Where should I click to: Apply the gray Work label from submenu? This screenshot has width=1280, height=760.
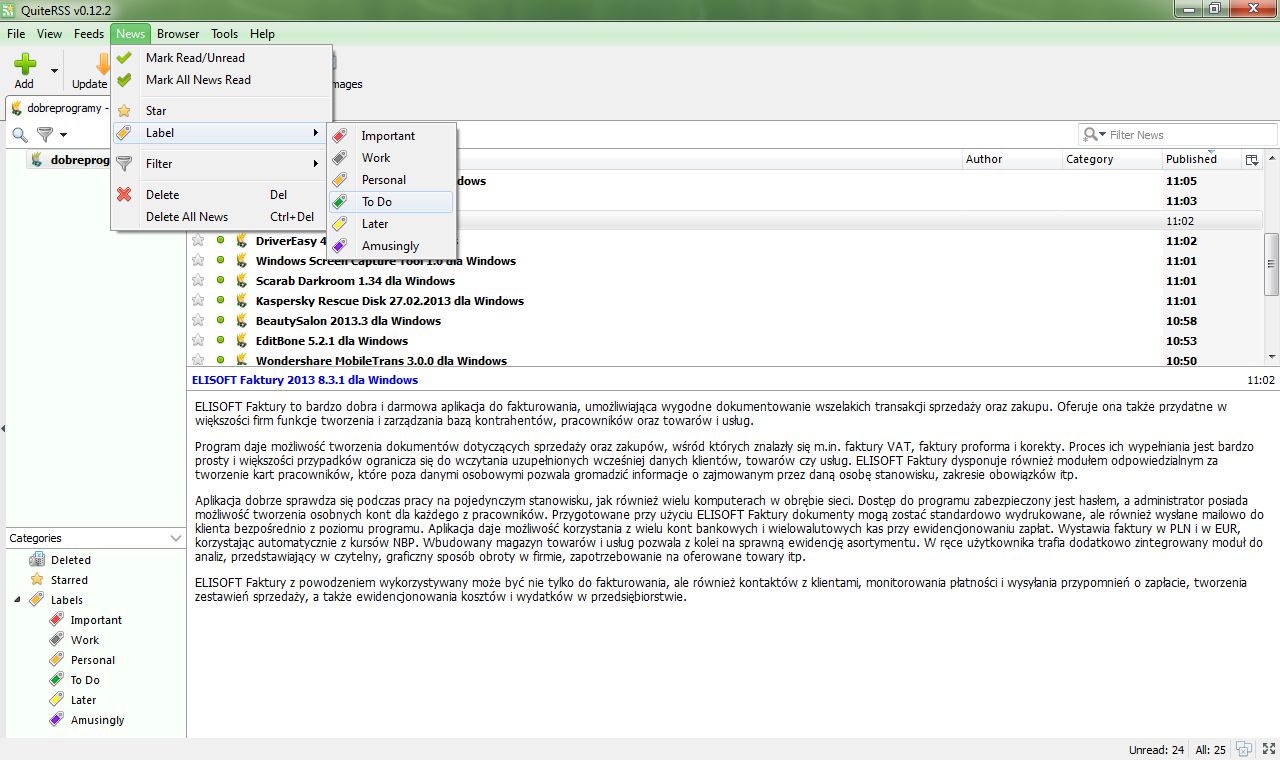pyautogui.click(x=391, y=158)
